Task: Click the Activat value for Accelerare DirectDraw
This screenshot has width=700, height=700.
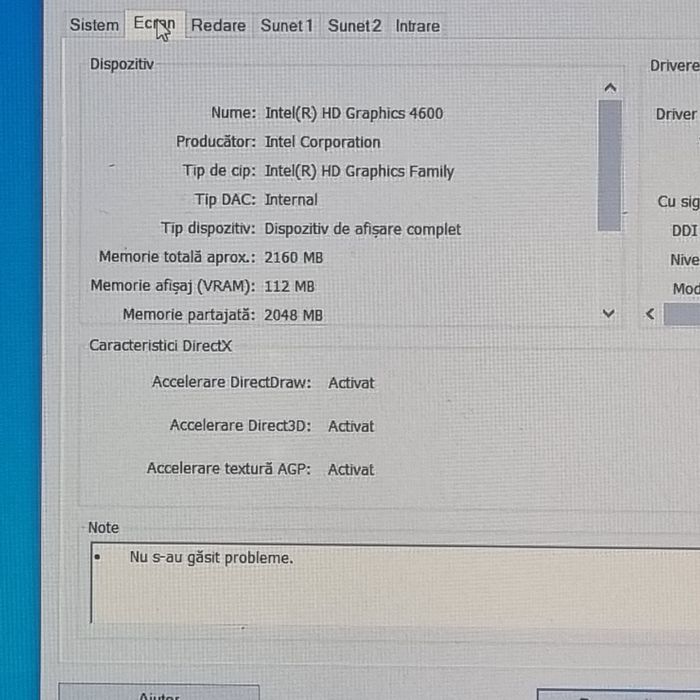Action: coord(351,383)
